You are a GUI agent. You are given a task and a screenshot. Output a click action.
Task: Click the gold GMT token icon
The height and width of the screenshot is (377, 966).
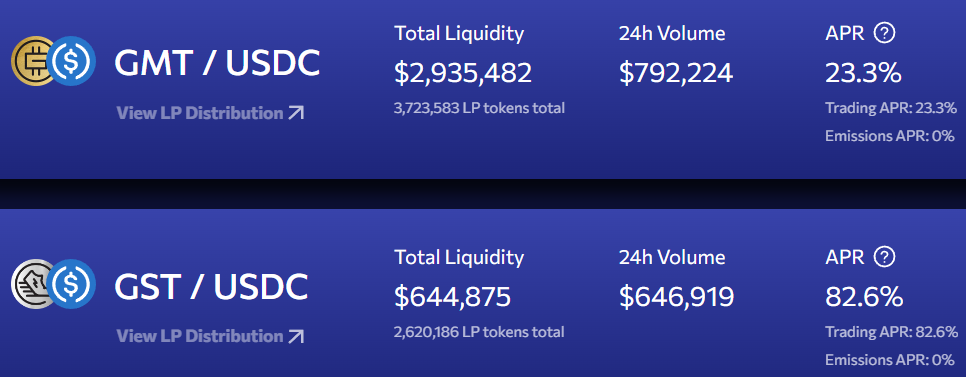pos(33,61)
